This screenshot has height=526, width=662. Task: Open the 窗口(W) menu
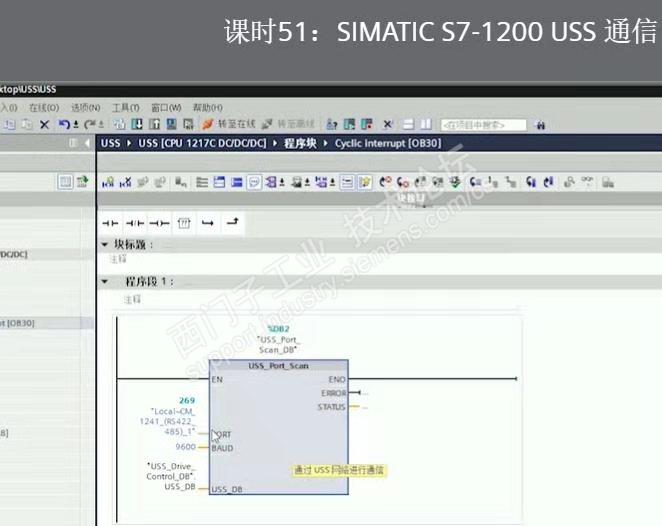[x=166, y=108]
